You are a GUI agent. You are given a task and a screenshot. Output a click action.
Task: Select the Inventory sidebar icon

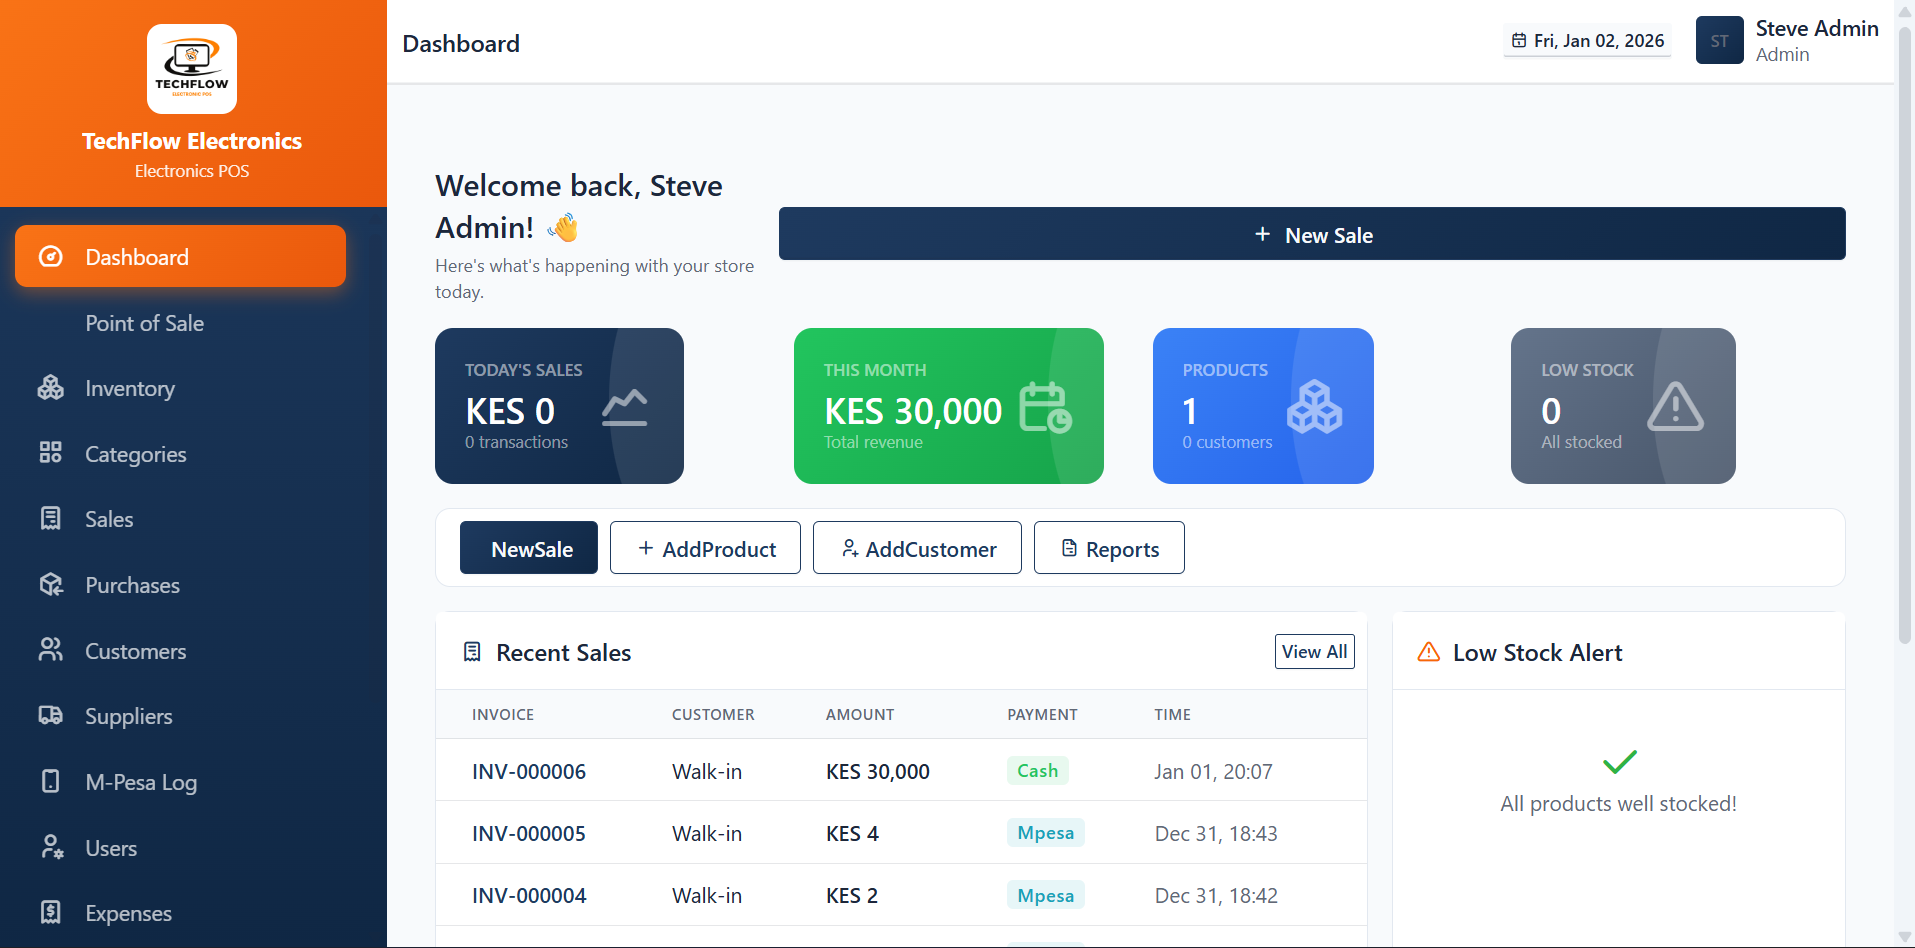tap(51, 388)
